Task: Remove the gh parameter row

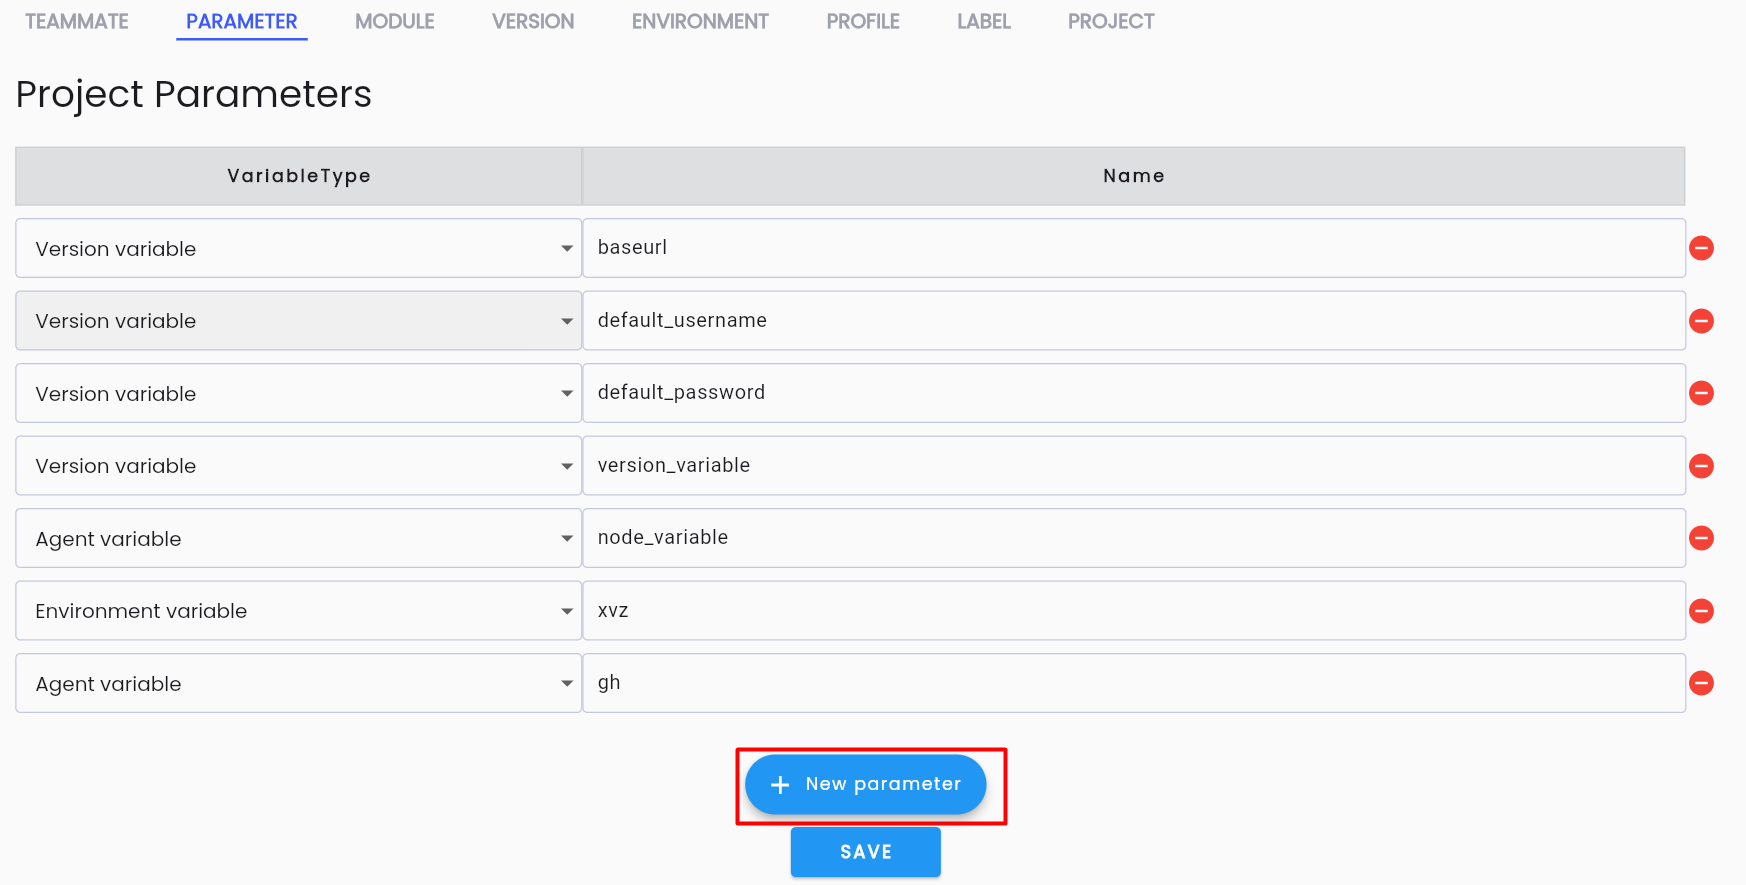Action: [x=1701, y=683]
